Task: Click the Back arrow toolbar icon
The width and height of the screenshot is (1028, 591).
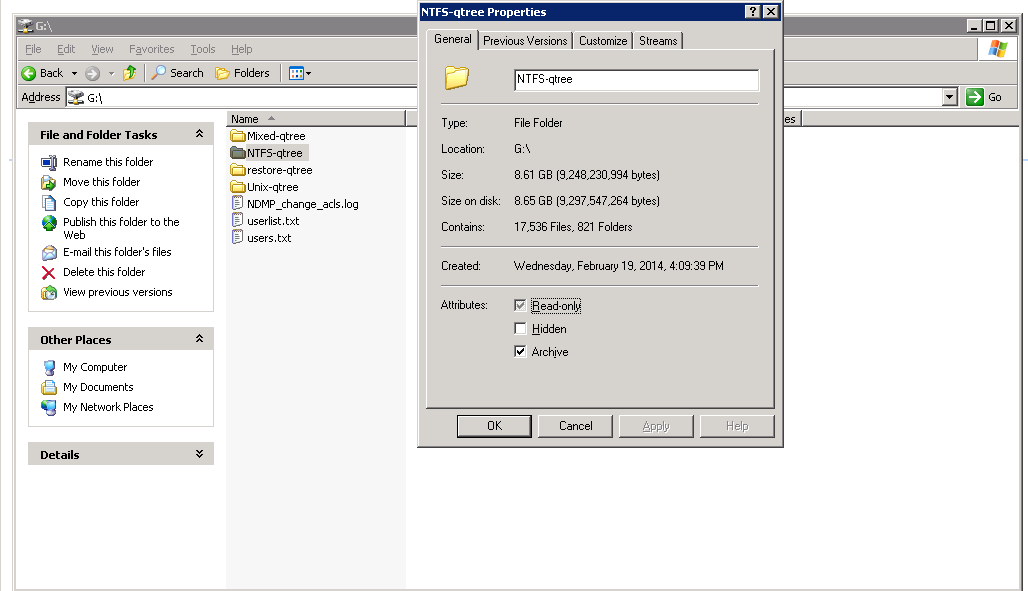Action: click(30, 73)
